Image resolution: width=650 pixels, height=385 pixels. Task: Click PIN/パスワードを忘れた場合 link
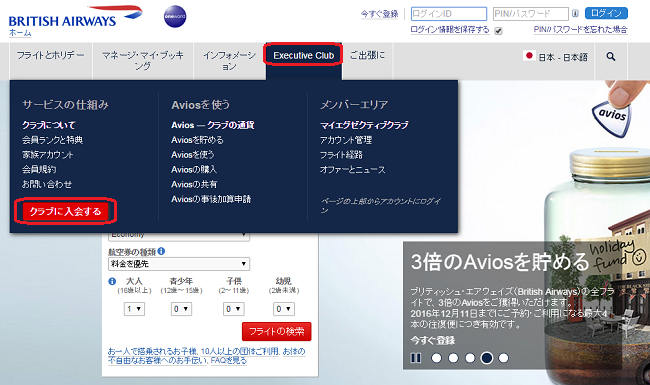pos(580,29)
